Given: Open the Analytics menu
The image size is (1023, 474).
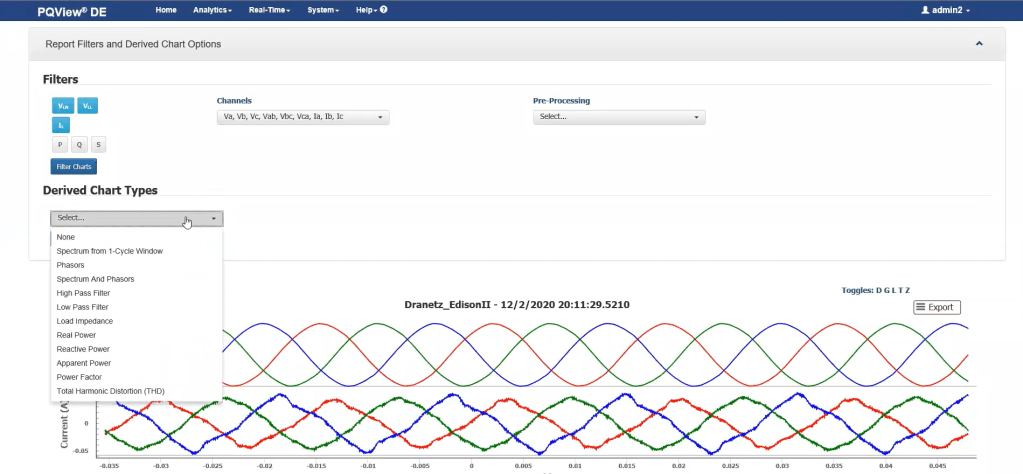Looking at the screenshot, I should (x=211, y=9).
